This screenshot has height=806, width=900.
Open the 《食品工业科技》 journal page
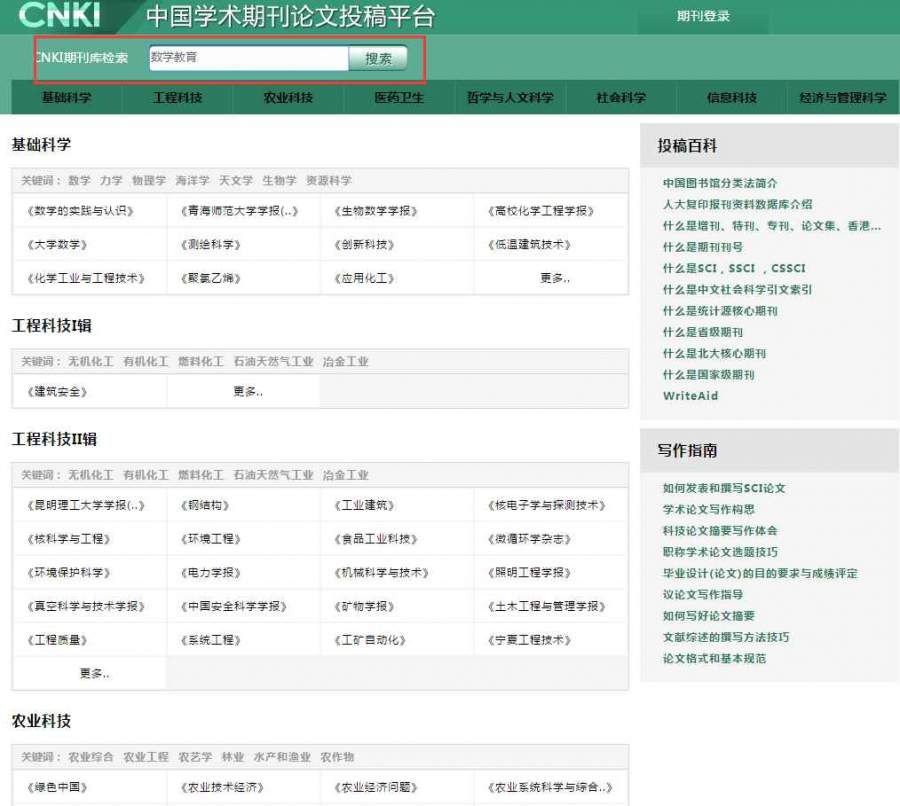pyautogui.click(x=375, y=539)
